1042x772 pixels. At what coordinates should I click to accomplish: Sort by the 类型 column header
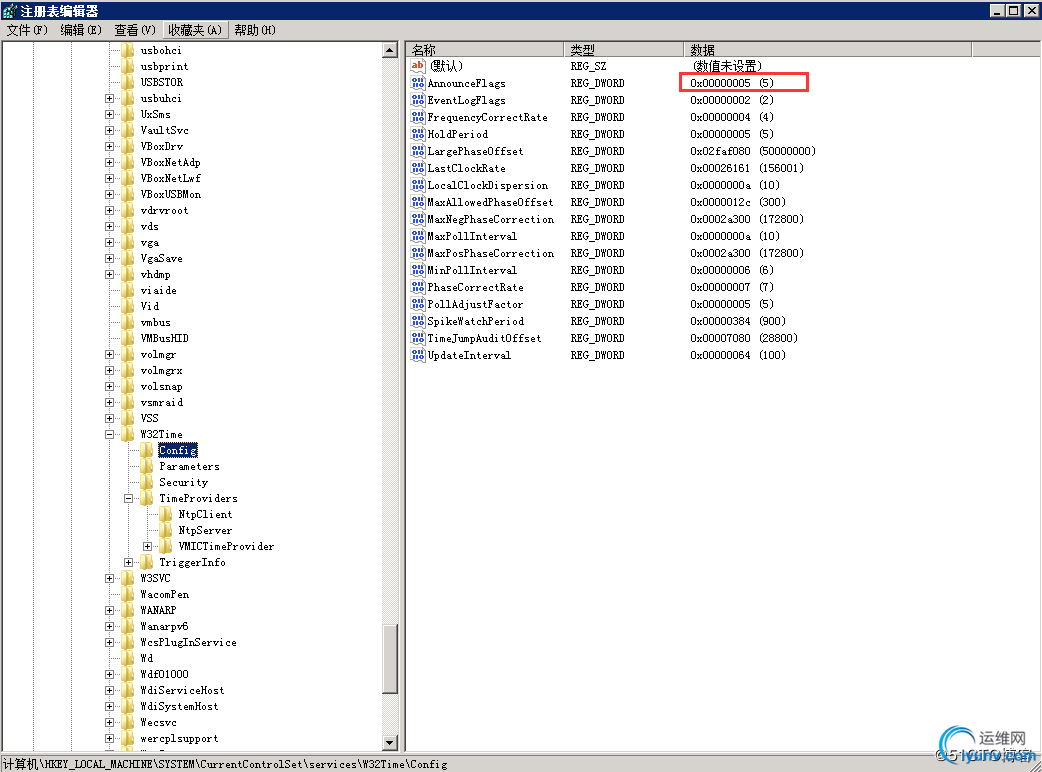(x=624, y=50)
